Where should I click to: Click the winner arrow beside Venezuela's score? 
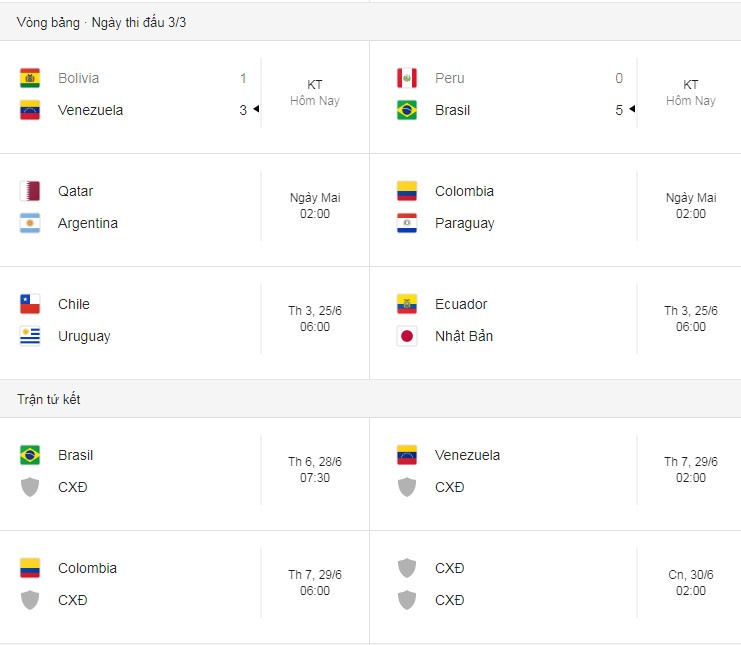tap(256, 109)
